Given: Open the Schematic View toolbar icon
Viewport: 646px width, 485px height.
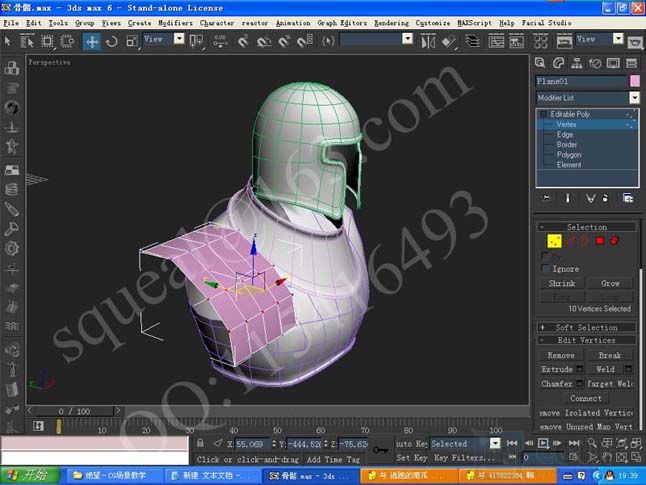Looking at the screenshot, I should pyautogui.click(x=516, y=41).
